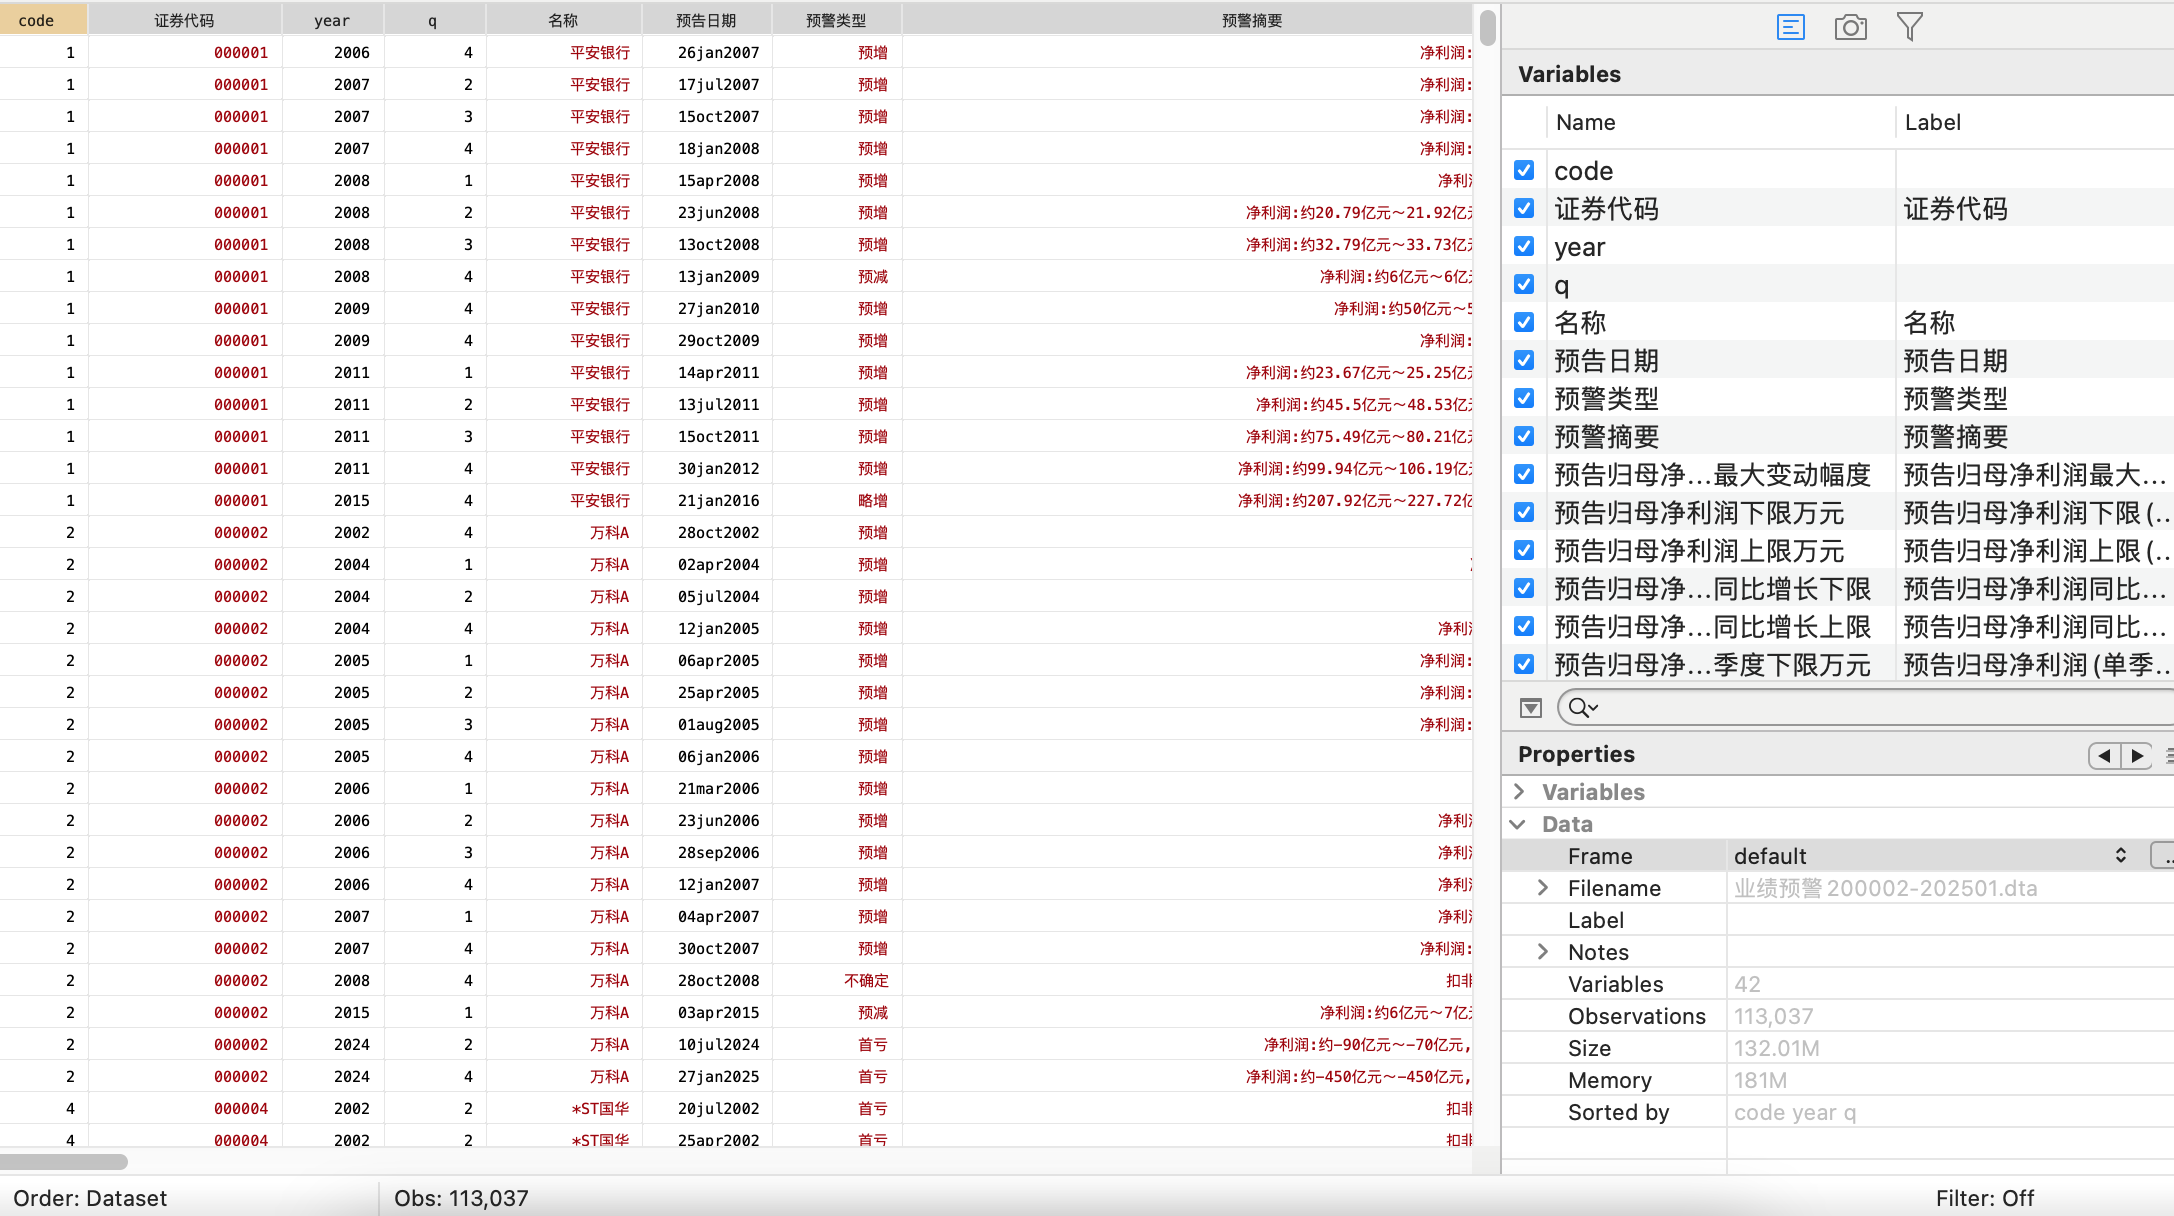Click the previous arrow in Properties

click(2104, 756)
